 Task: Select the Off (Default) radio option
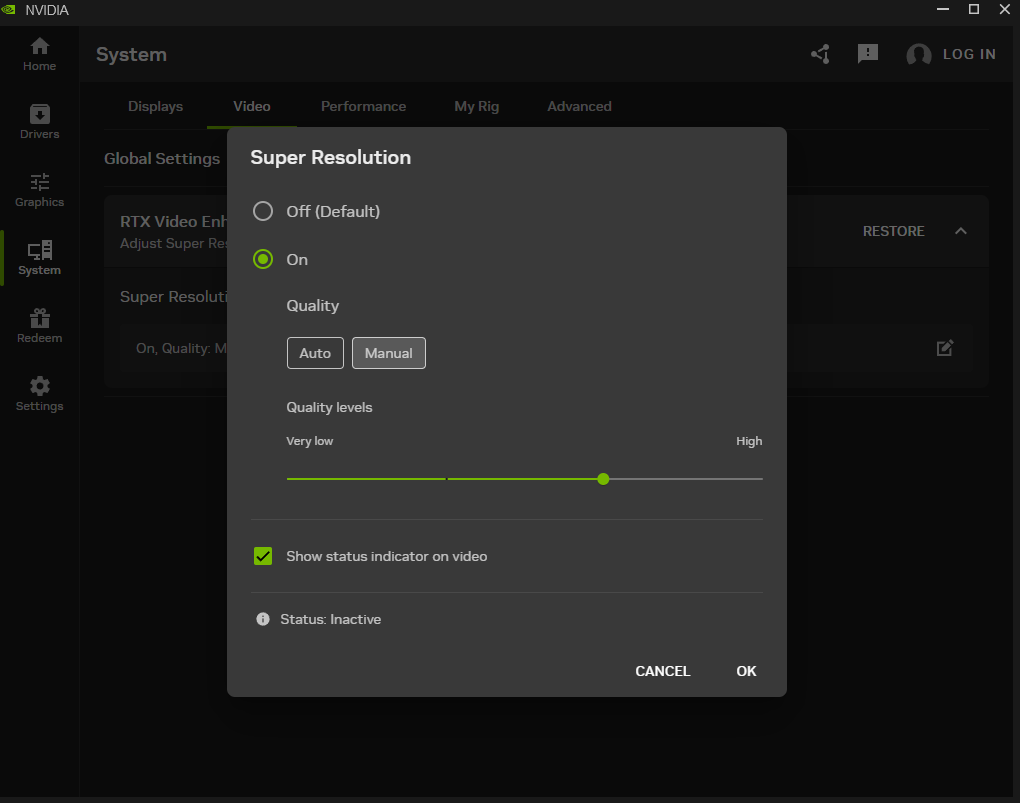tap(263, 211)
